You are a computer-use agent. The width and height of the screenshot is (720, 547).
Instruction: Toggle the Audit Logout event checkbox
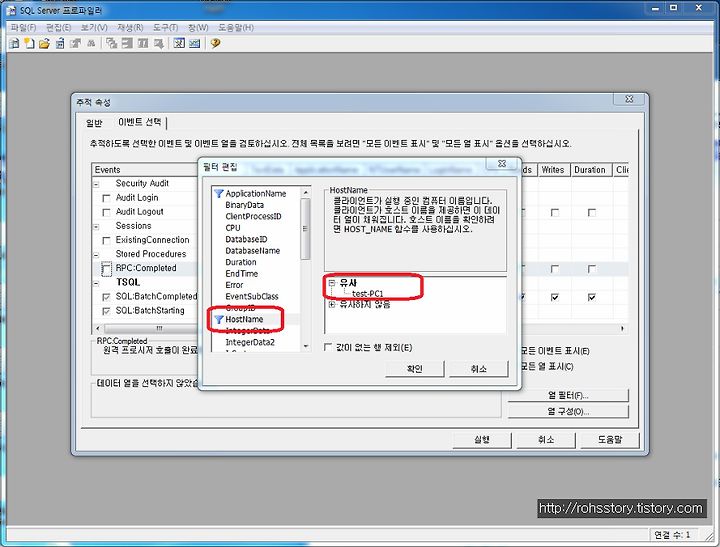(x=106, y=212)
